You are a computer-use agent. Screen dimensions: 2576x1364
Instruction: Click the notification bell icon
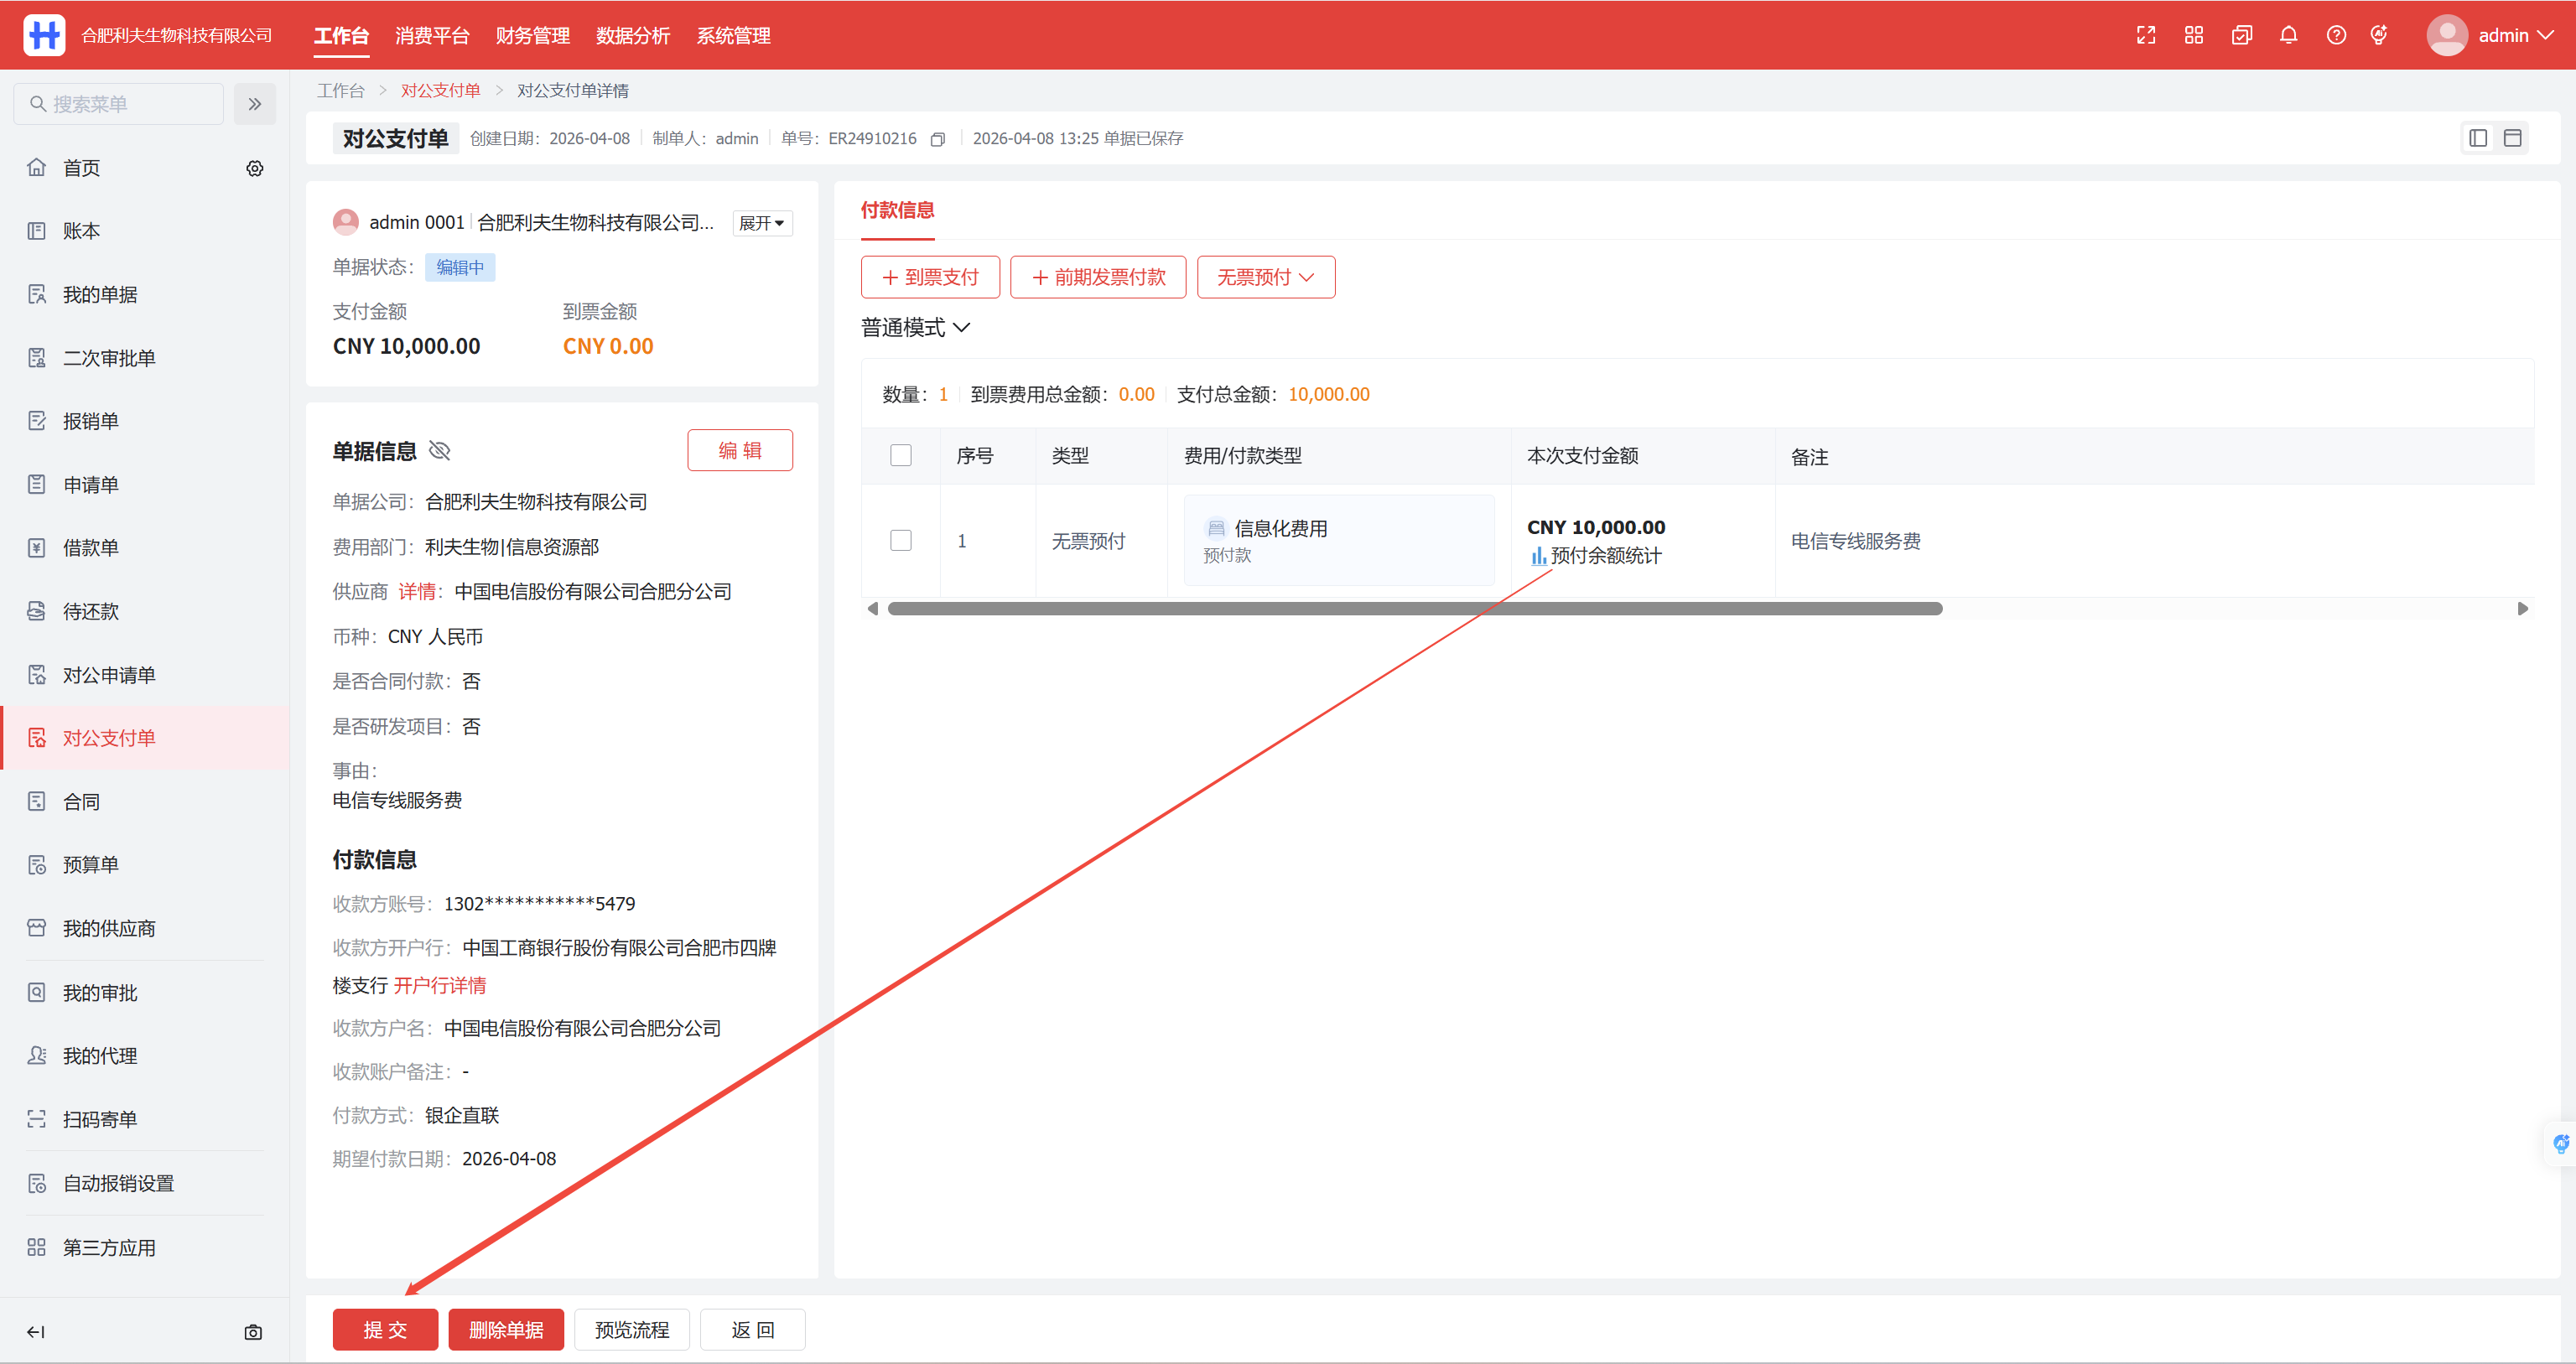tap(2288, 35)
